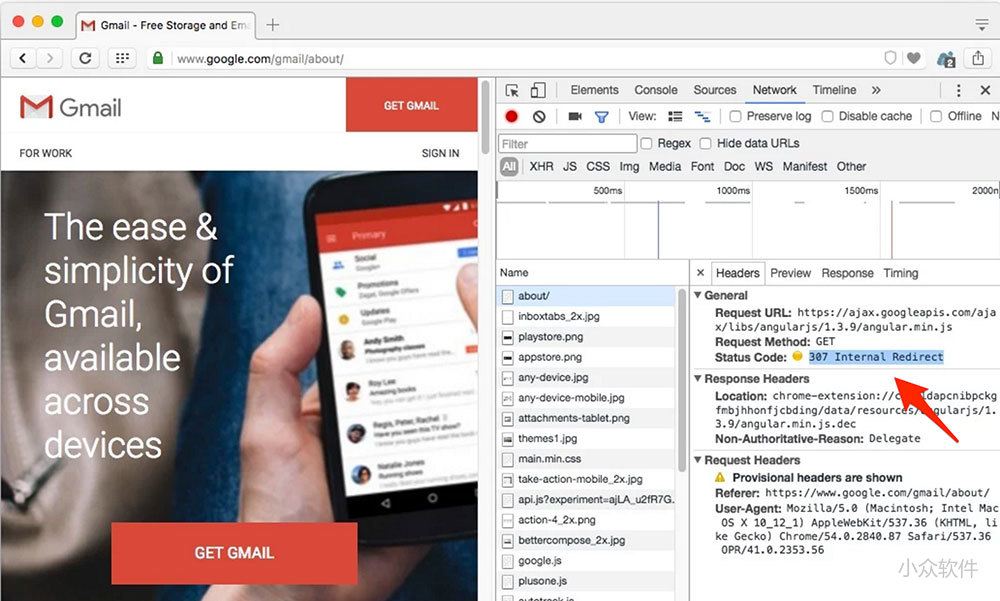Viewport: 1000px width, 601px height.
Task: Collapse the Request Headers section
Action: (698, 459)
